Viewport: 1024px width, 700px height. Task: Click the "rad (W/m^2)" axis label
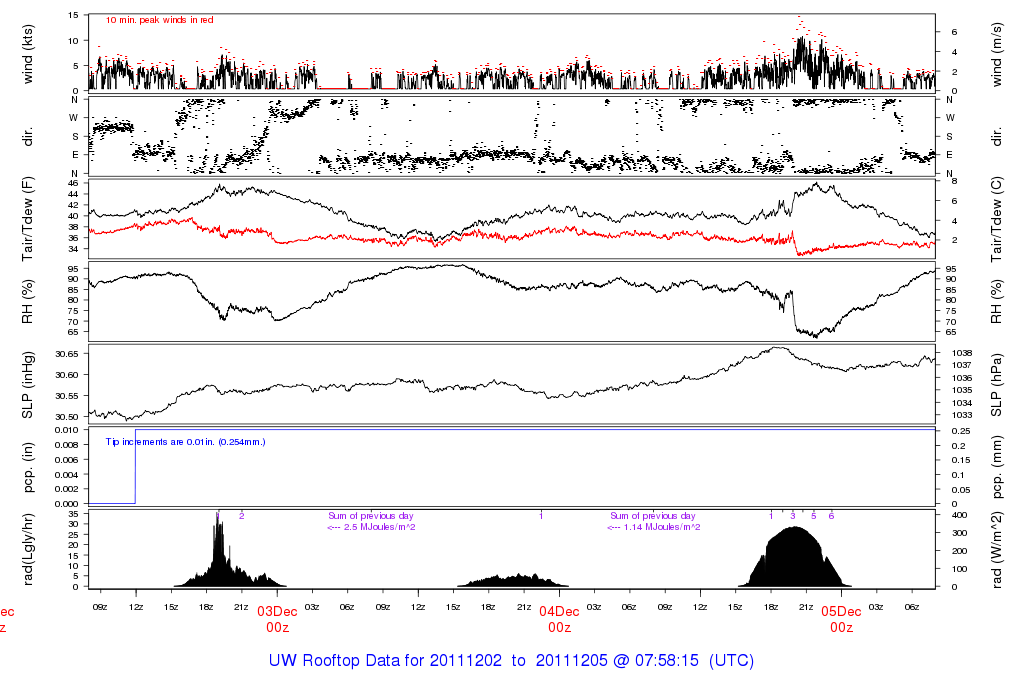tap(996, 550)
